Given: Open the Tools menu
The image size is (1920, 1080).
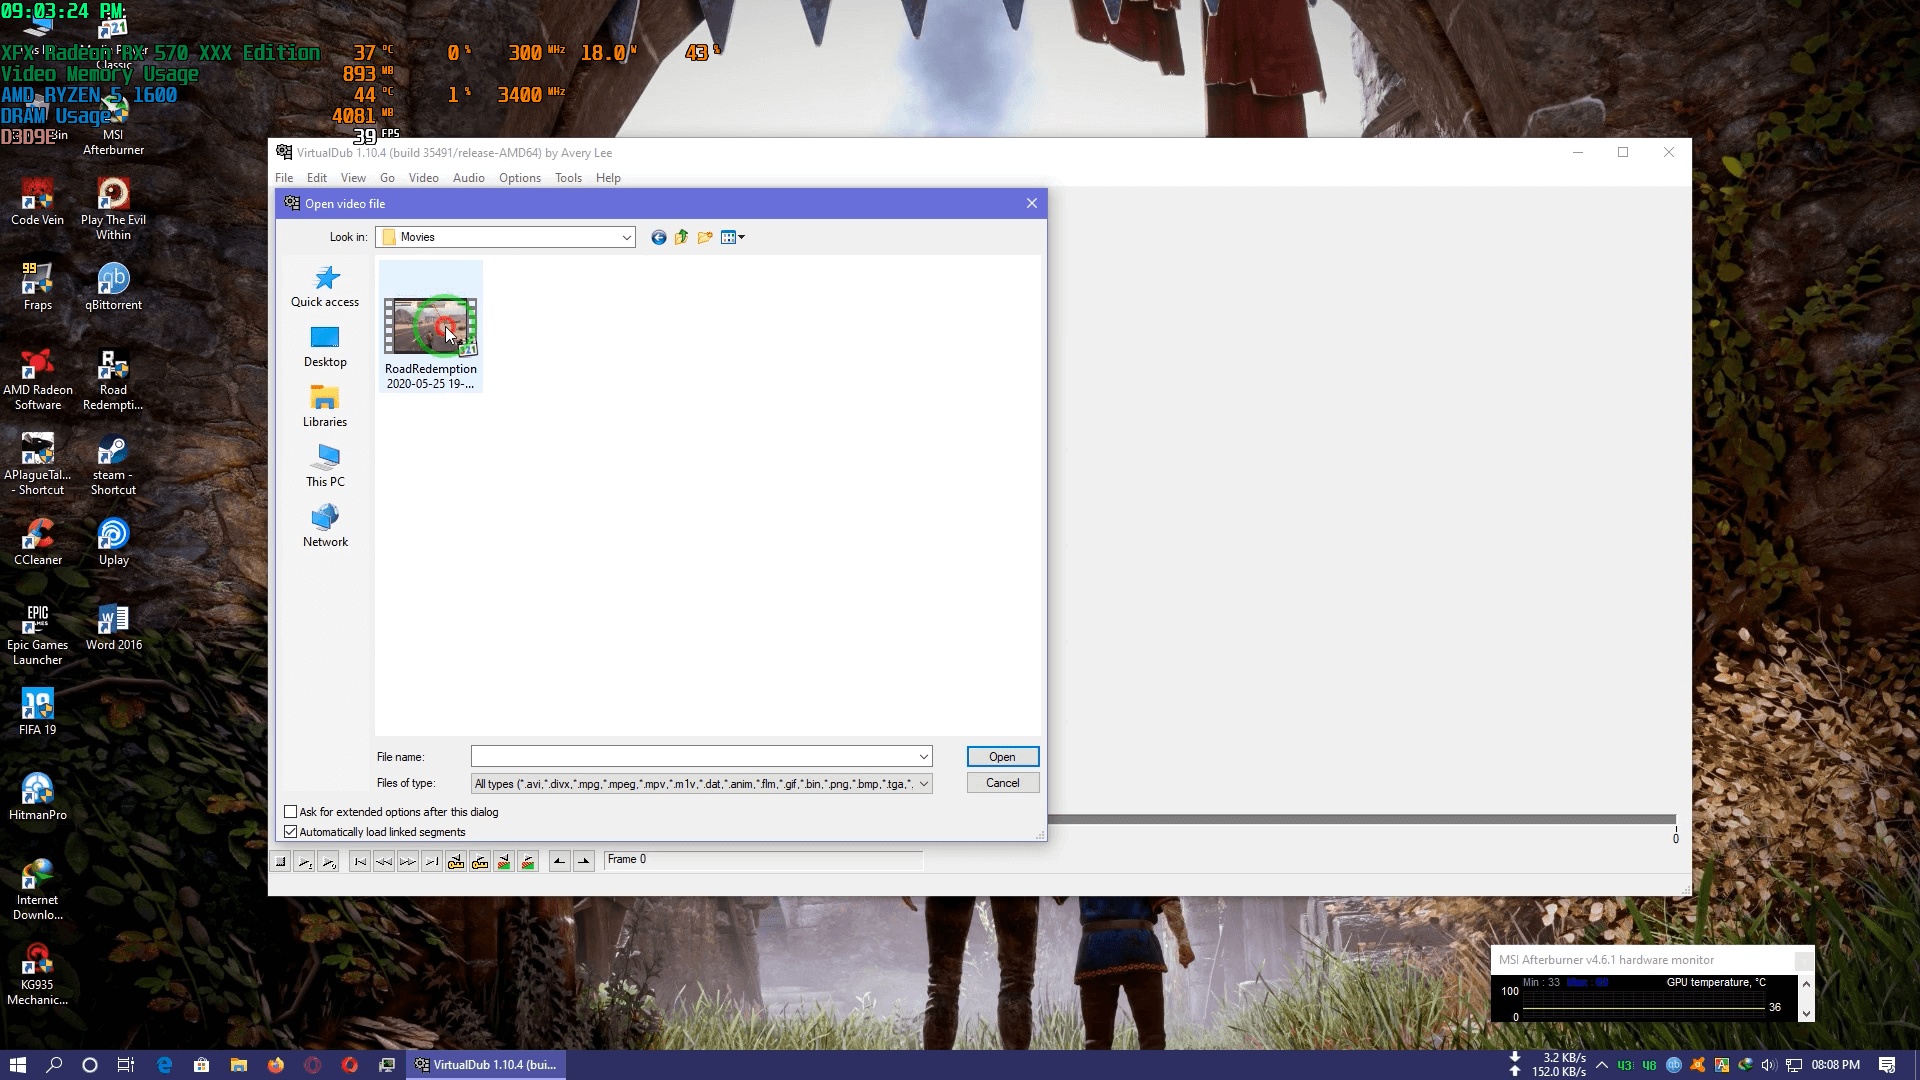Looking at the screenshot, I should click(x=568, y=178).
